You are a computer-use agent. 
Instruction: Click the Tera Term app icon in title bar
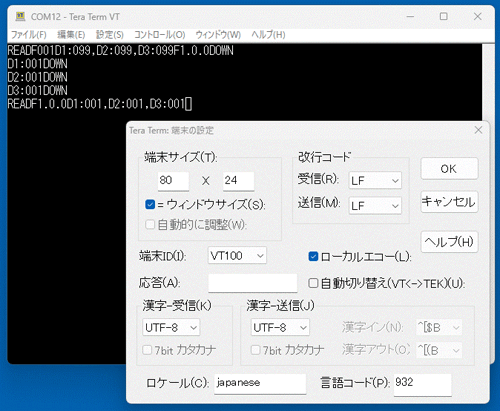20,16
